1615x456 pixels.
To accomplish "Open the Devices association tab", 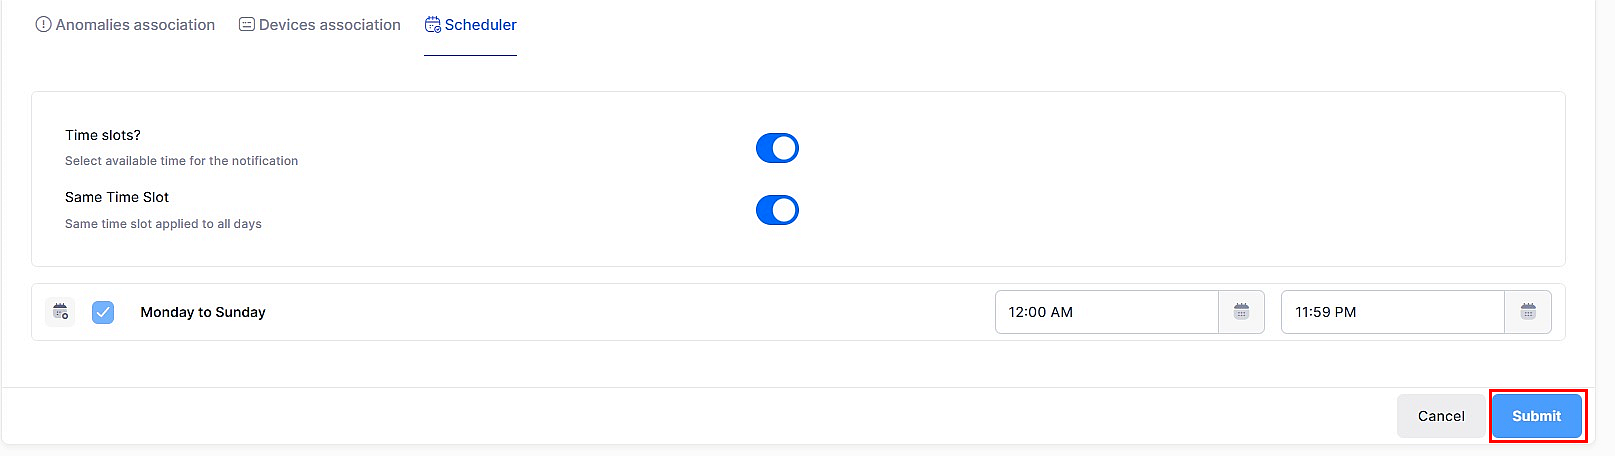I will (x=329, y=25).
